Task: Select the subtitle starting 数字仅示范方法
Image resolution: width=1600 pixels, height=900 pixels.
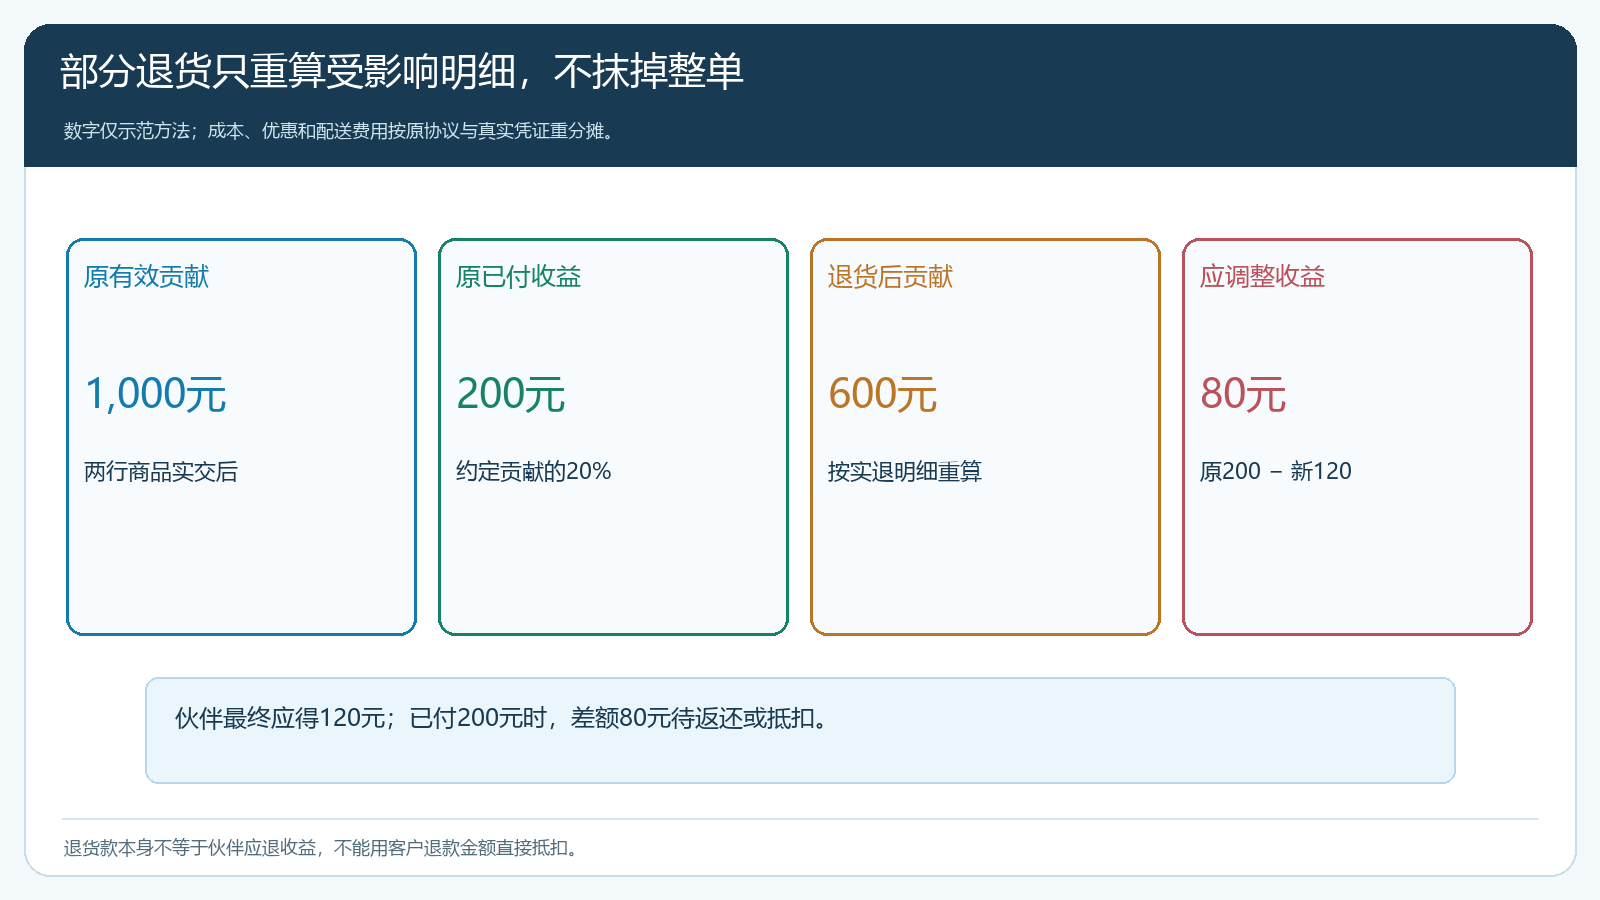Action: click(340, 131)
